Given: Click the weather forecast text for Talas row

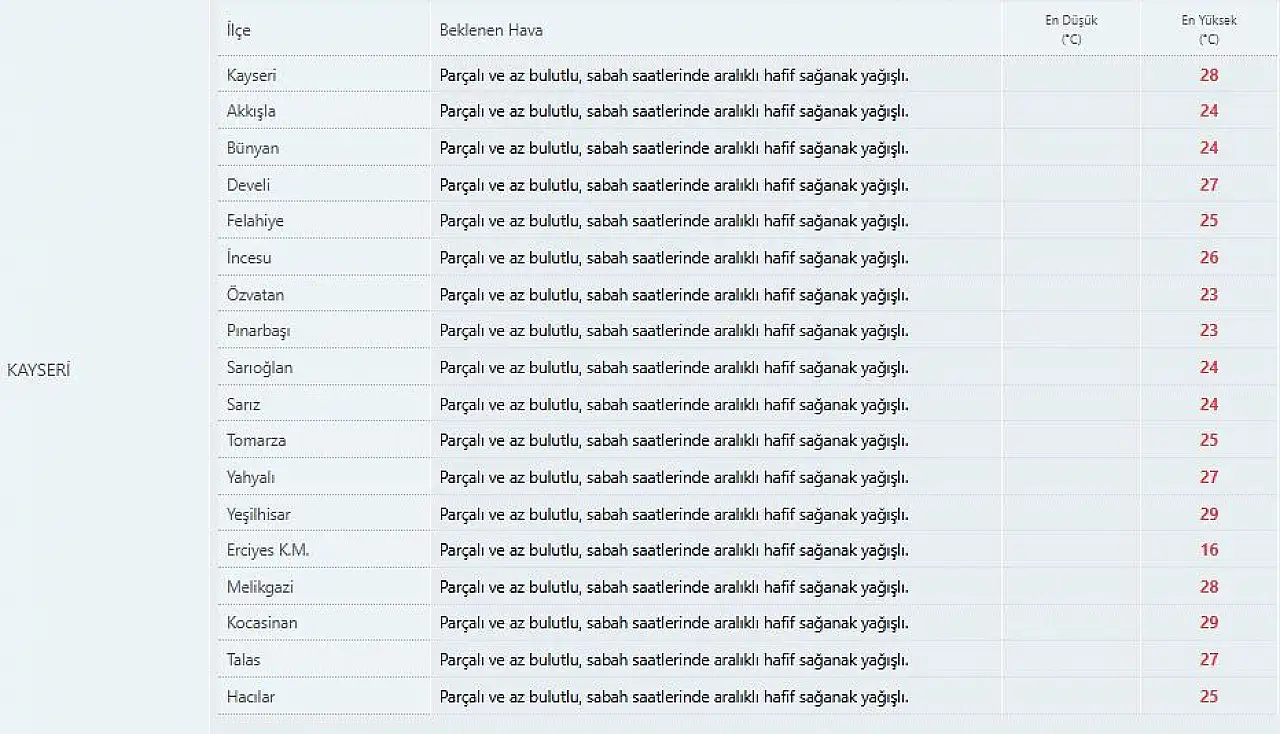Looking at the screenshot, I should click(x=674, y=660).
